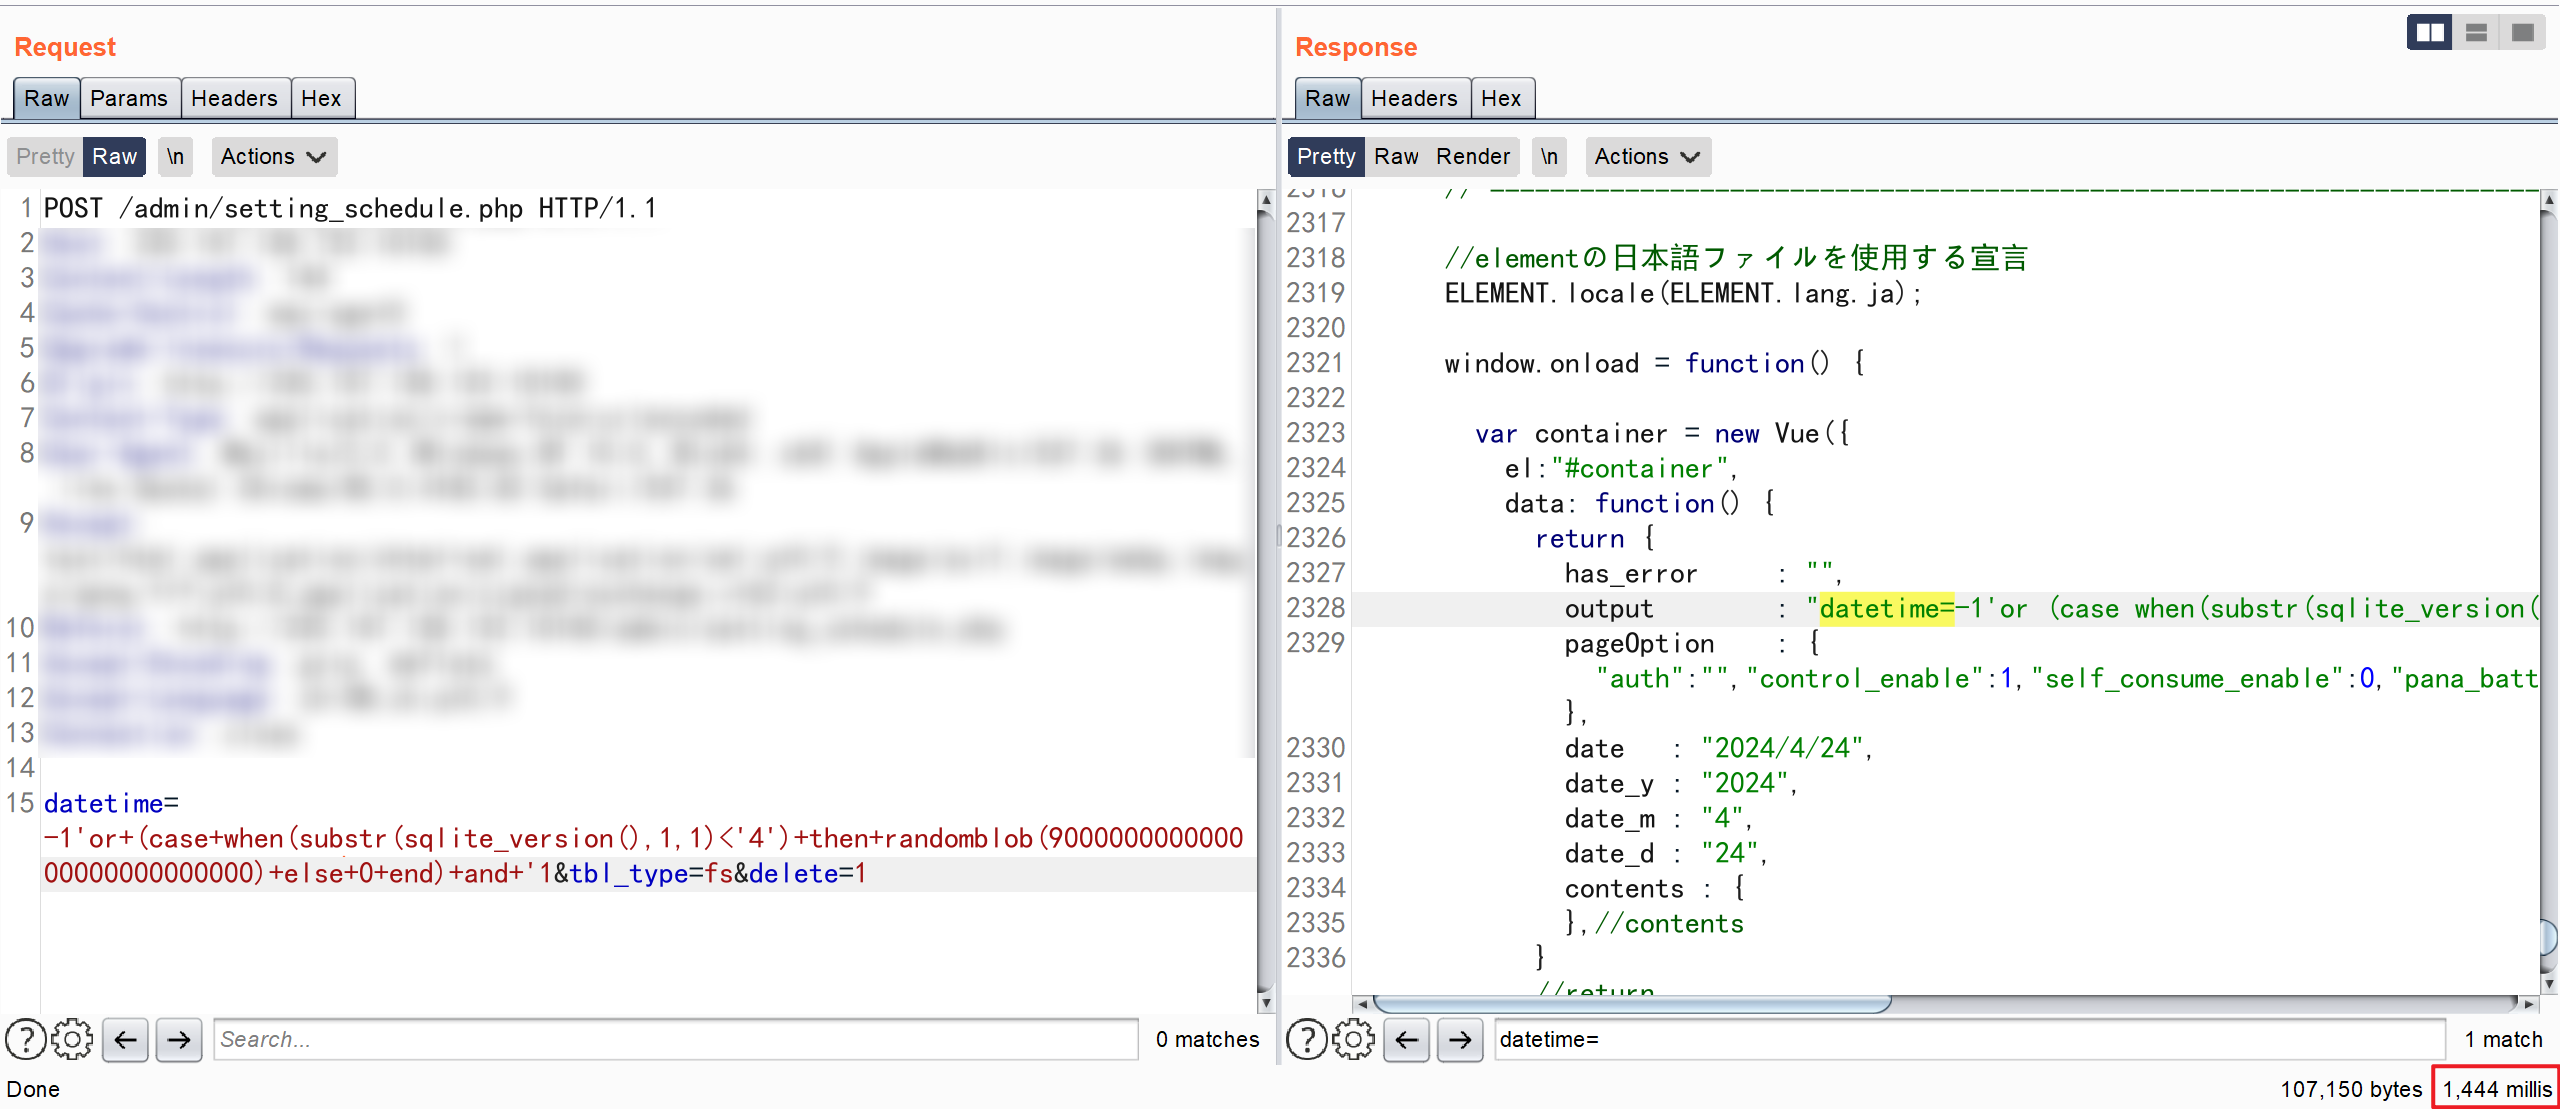Click the Response search field containing datetime=
This screenshot has width=2560, height=1109.
point(1969,1040)
